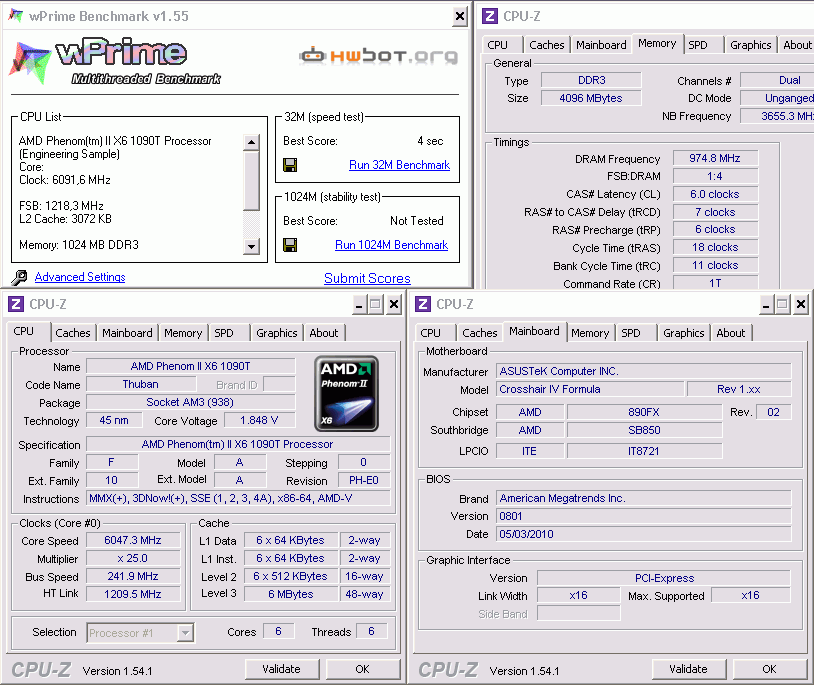Click the AMD Phenom II X6 processor logo
Image resolution: width=814 pixels, height=685 pixels.
346,394
